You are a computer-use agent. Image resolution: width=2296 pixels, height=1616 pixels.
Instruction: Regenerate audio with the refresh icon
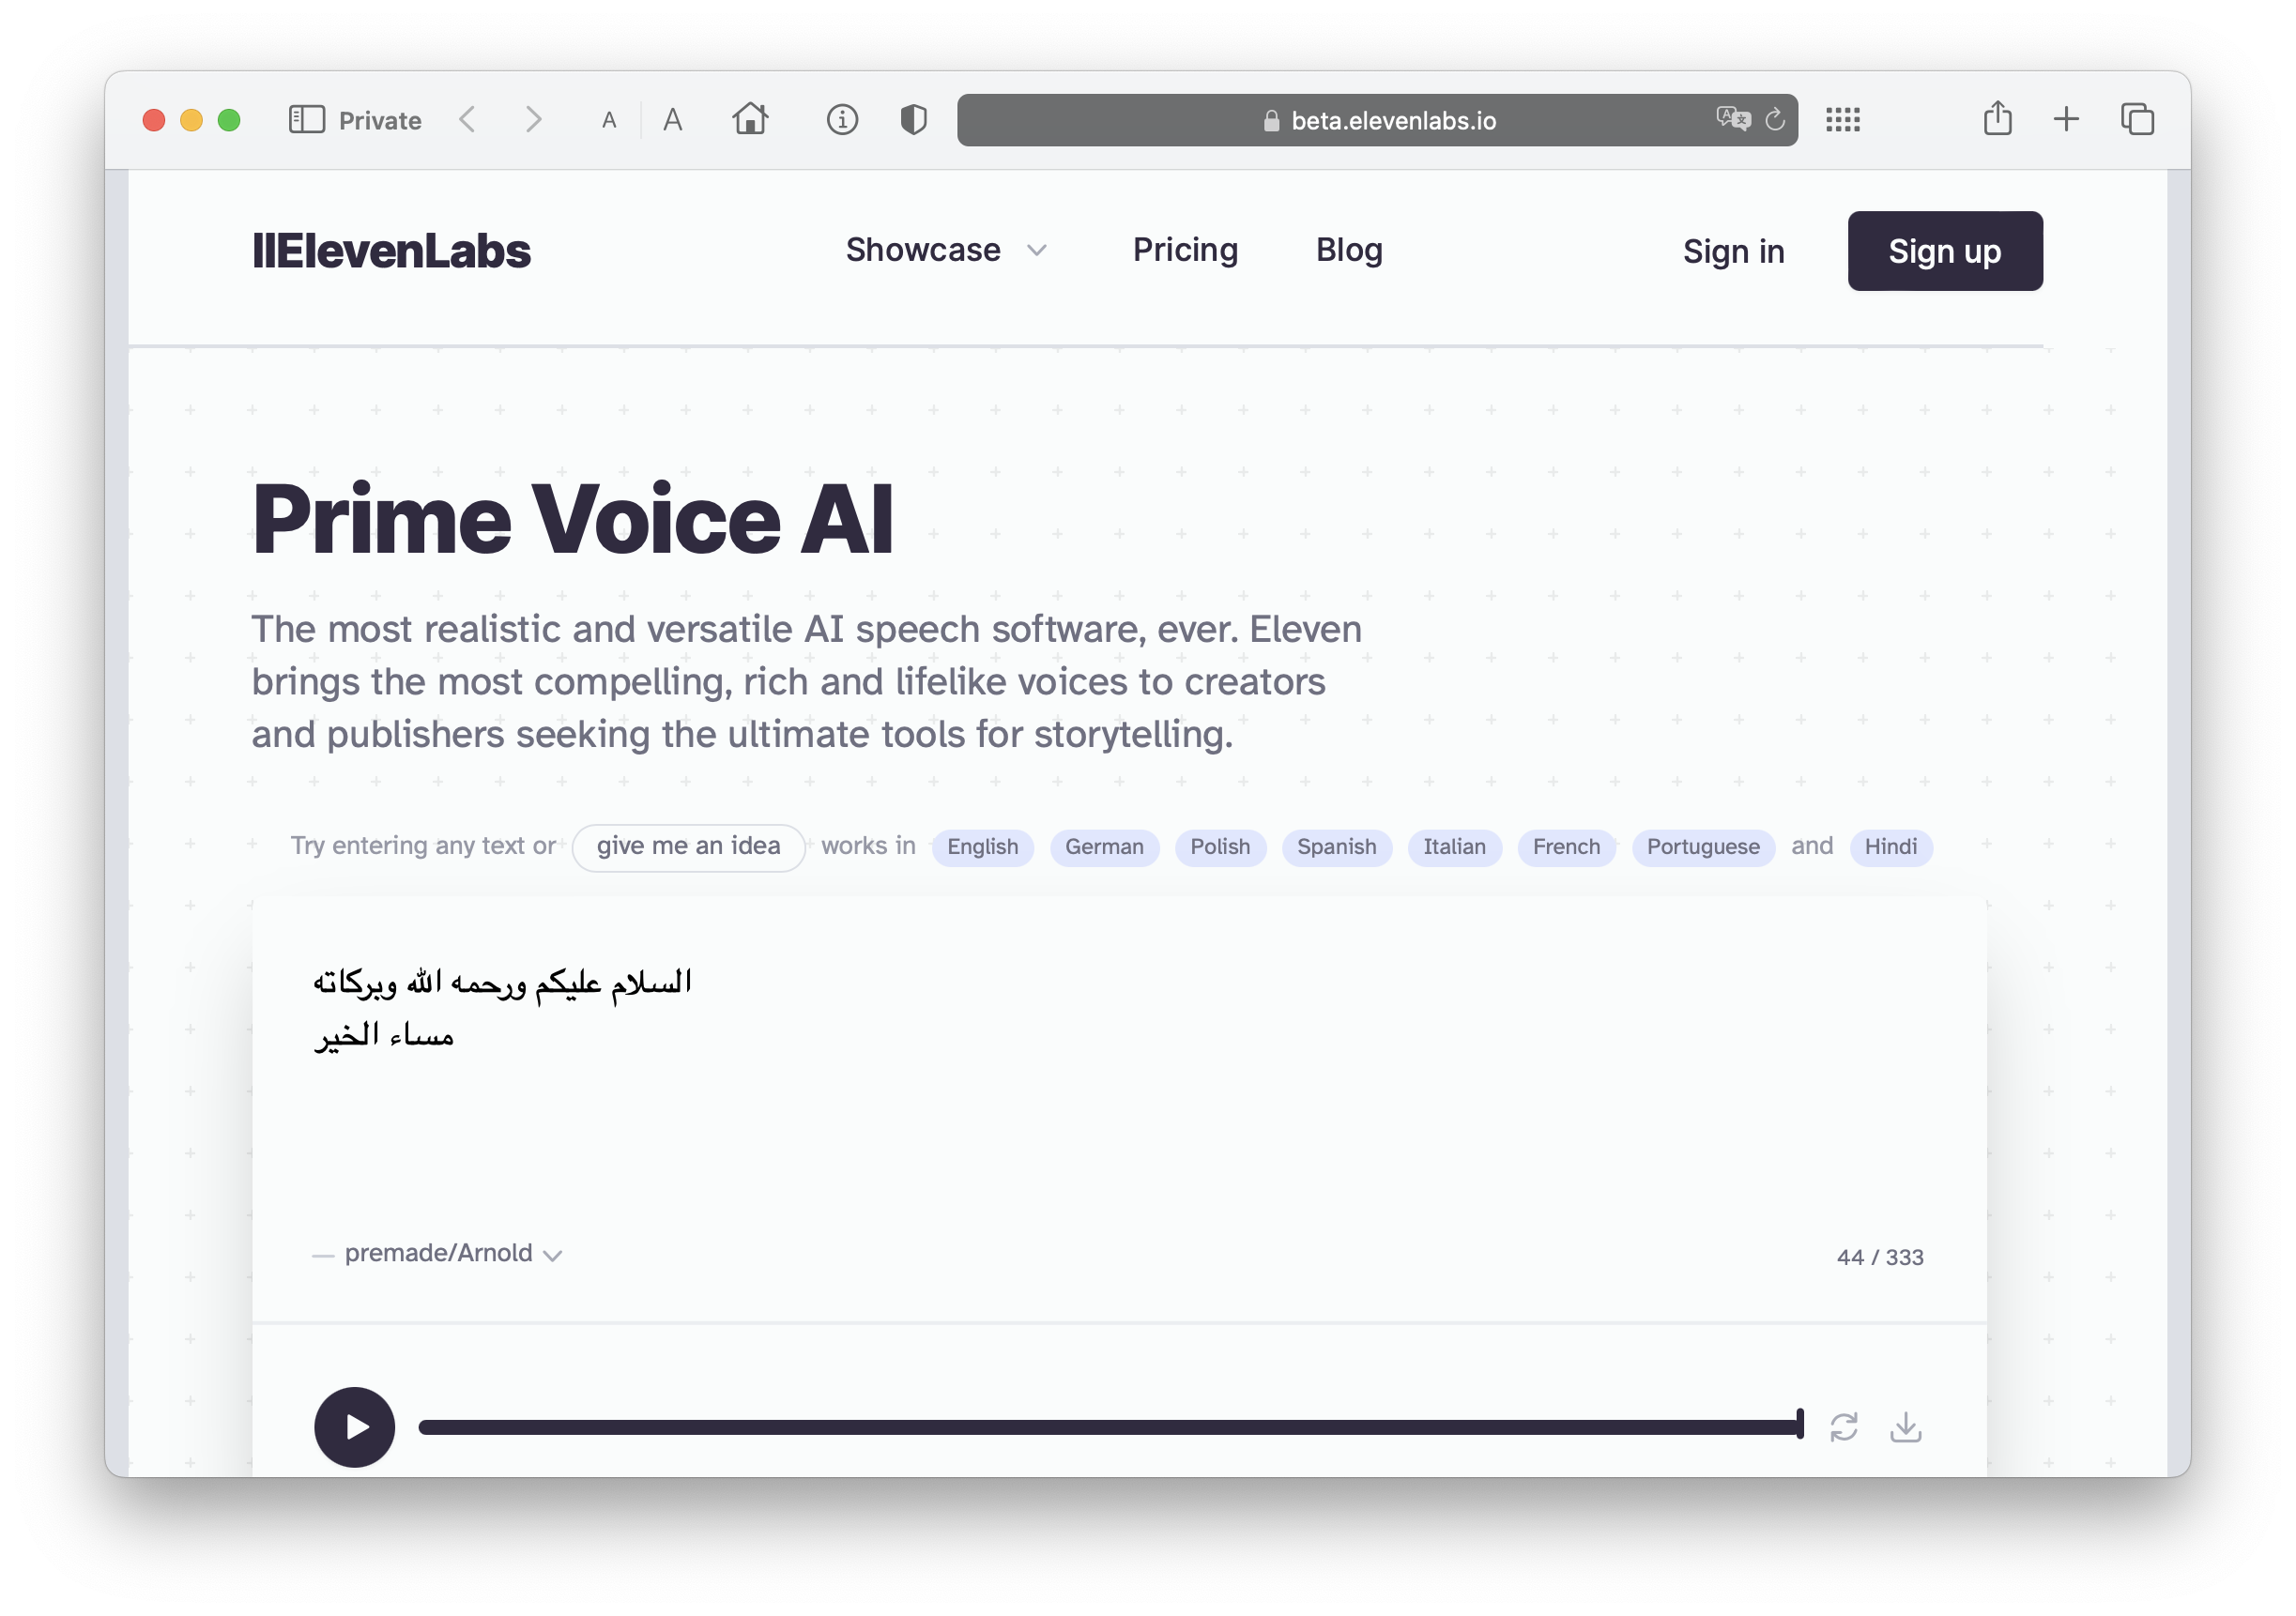pyautogui.click(x=1843, y=1427)
